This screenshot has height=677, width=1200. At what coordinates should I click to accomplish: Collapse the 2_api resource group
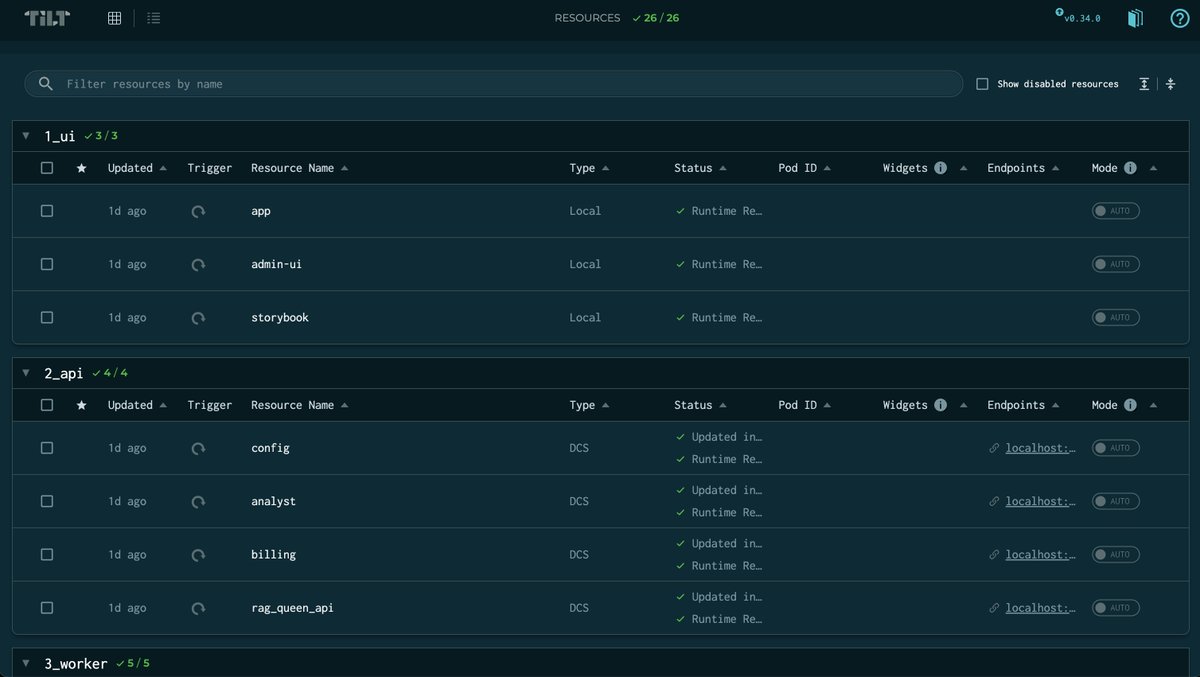click(x=26, y=373)
